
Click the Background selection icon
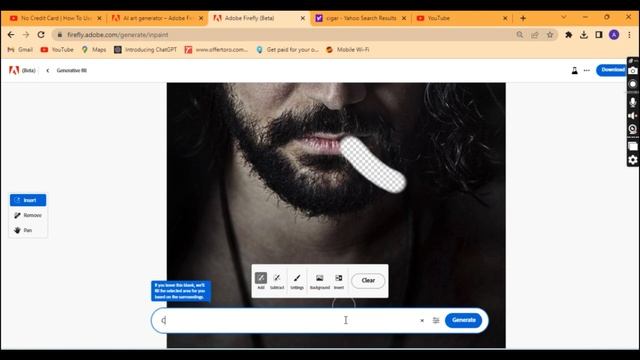click(x=320, y=281)
